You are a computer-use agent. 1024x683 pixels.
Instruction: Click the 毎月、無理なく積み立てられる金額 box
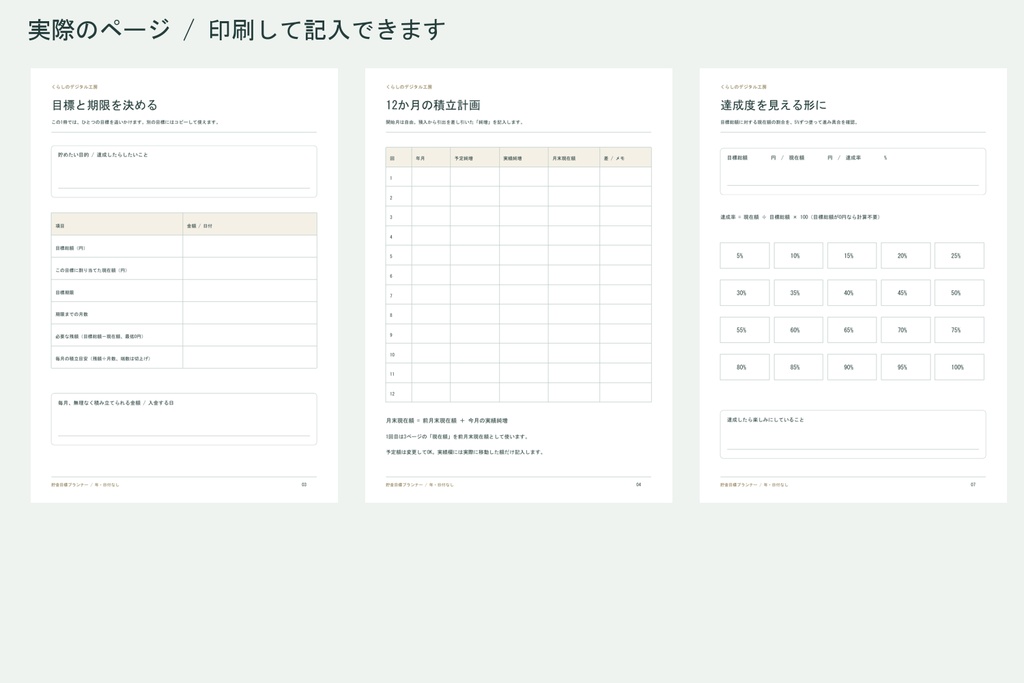184,419
